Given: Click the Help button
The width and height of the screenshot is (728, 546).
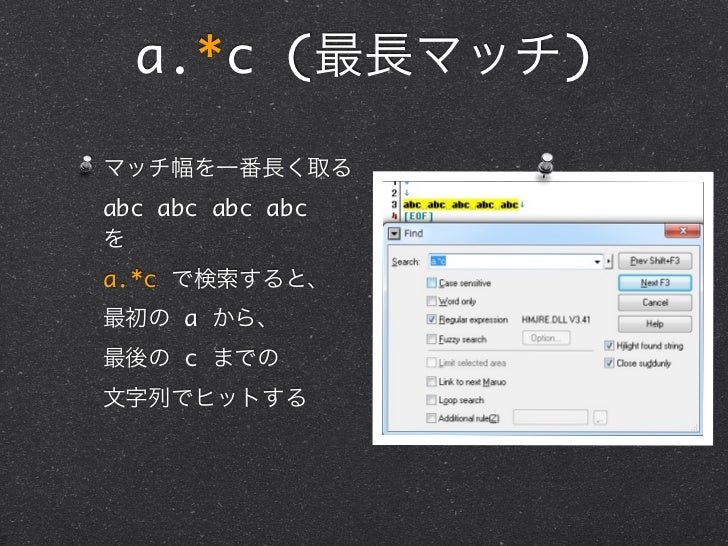Looking at the screenshot, I should point(655,324).
